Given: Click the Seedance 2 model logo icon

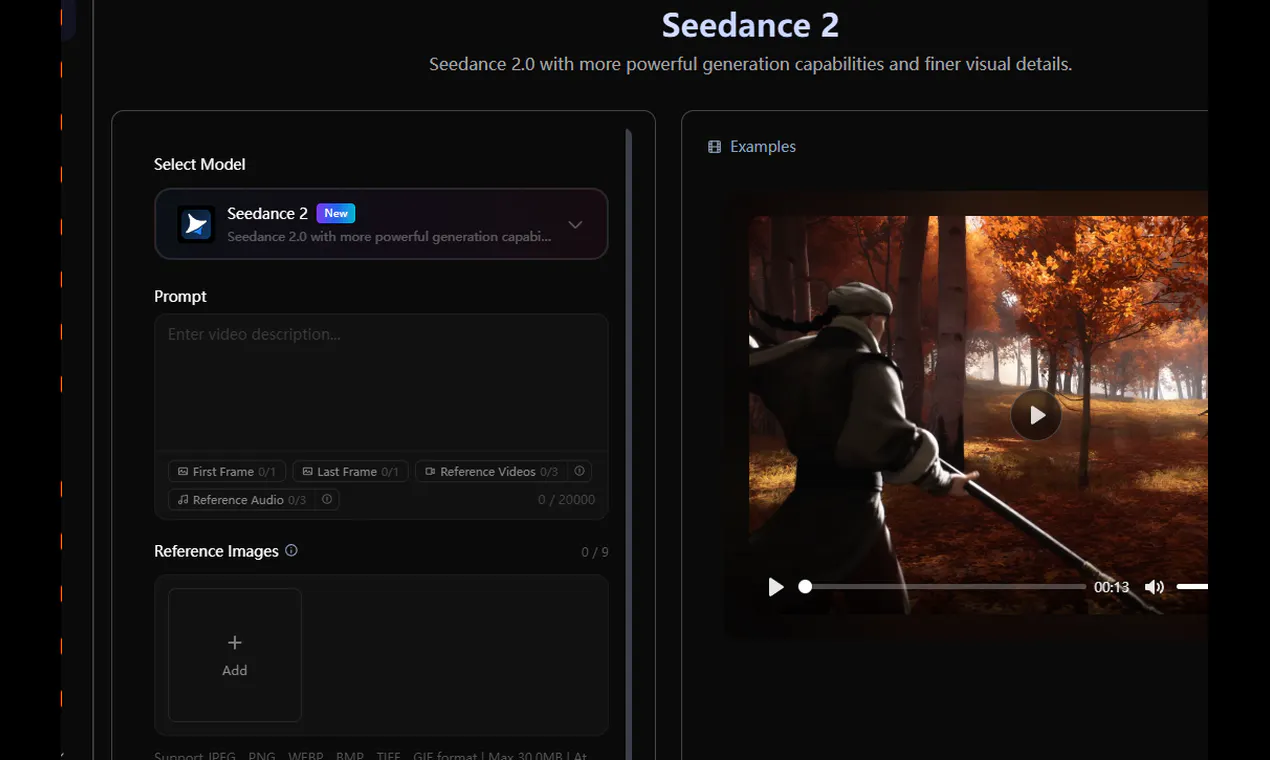Looking at the screenshot, I should point(196,224).
